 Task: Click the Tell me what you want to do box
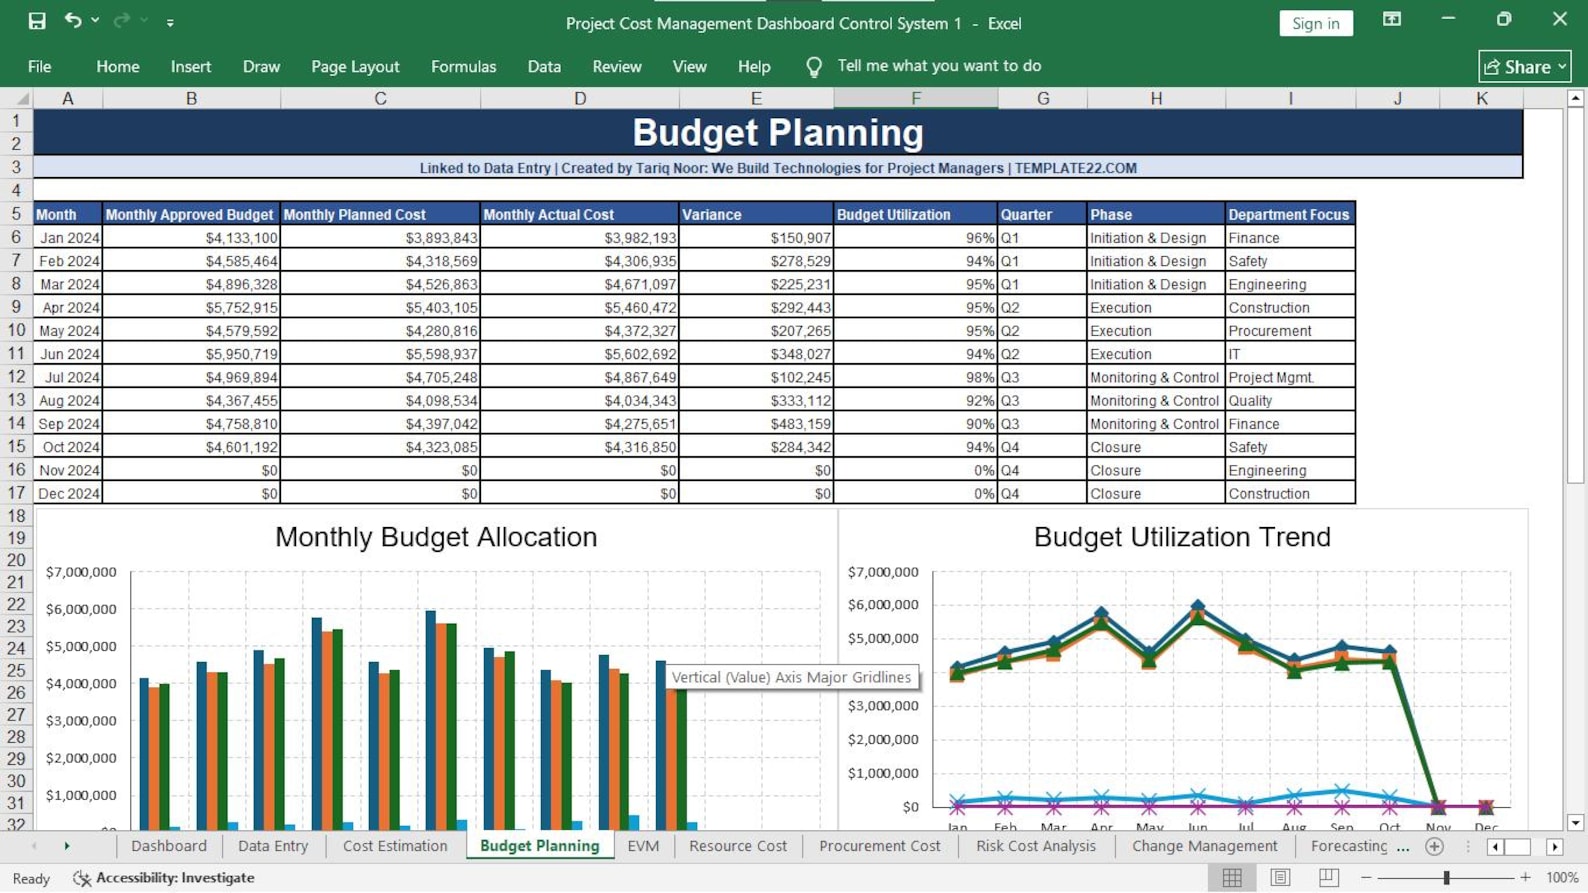939,66
